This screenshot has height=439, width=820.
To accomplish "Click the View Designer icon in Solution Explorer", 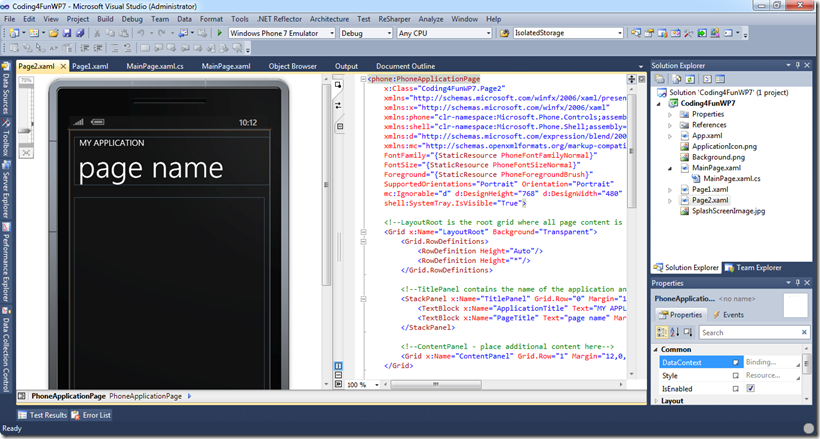I will tap(720, 79).
